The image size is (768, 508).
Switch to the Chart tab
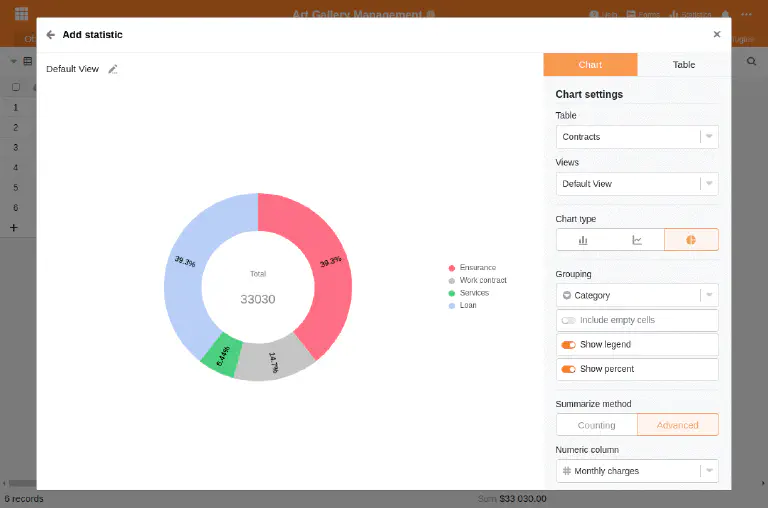pos(590,65)
